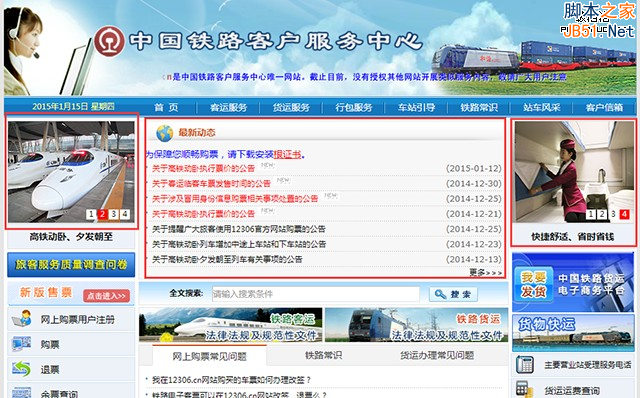Click the 铁路客运 法律法规及规范性文件 banner
Viewport: 640px width, 398px height.
[x=231, y=325]
